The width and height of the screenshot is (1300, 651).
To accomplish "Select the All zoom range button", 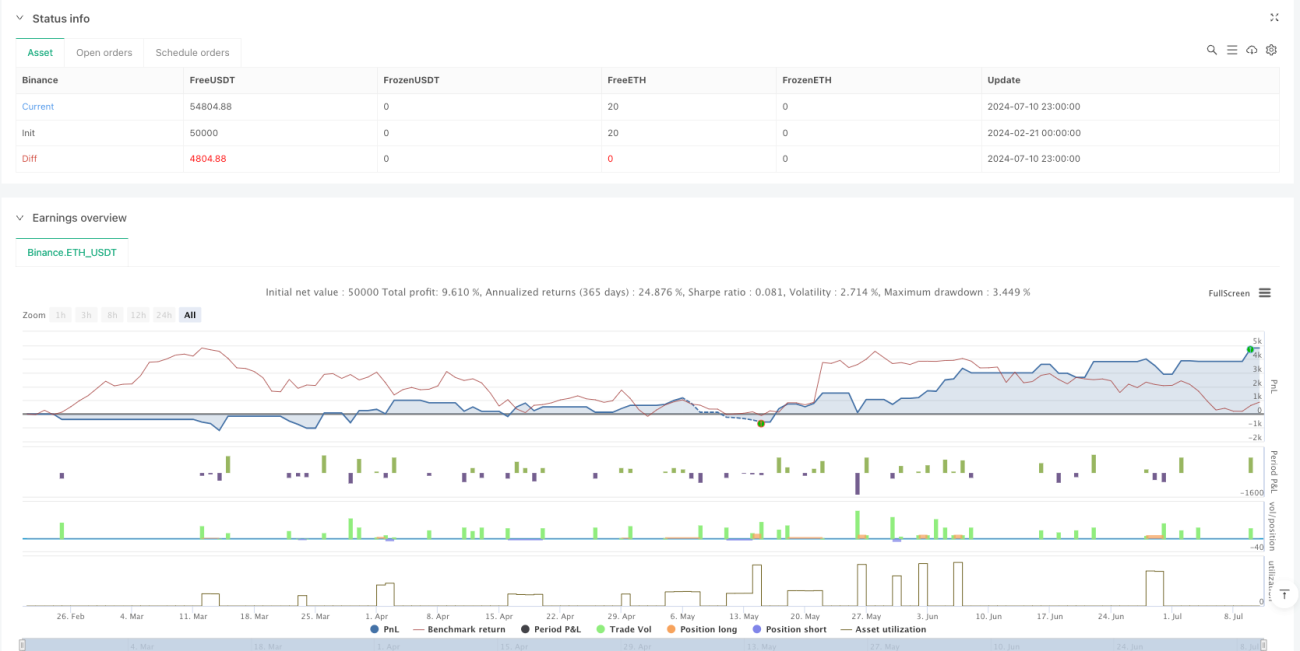I will (x=190, y=315).
